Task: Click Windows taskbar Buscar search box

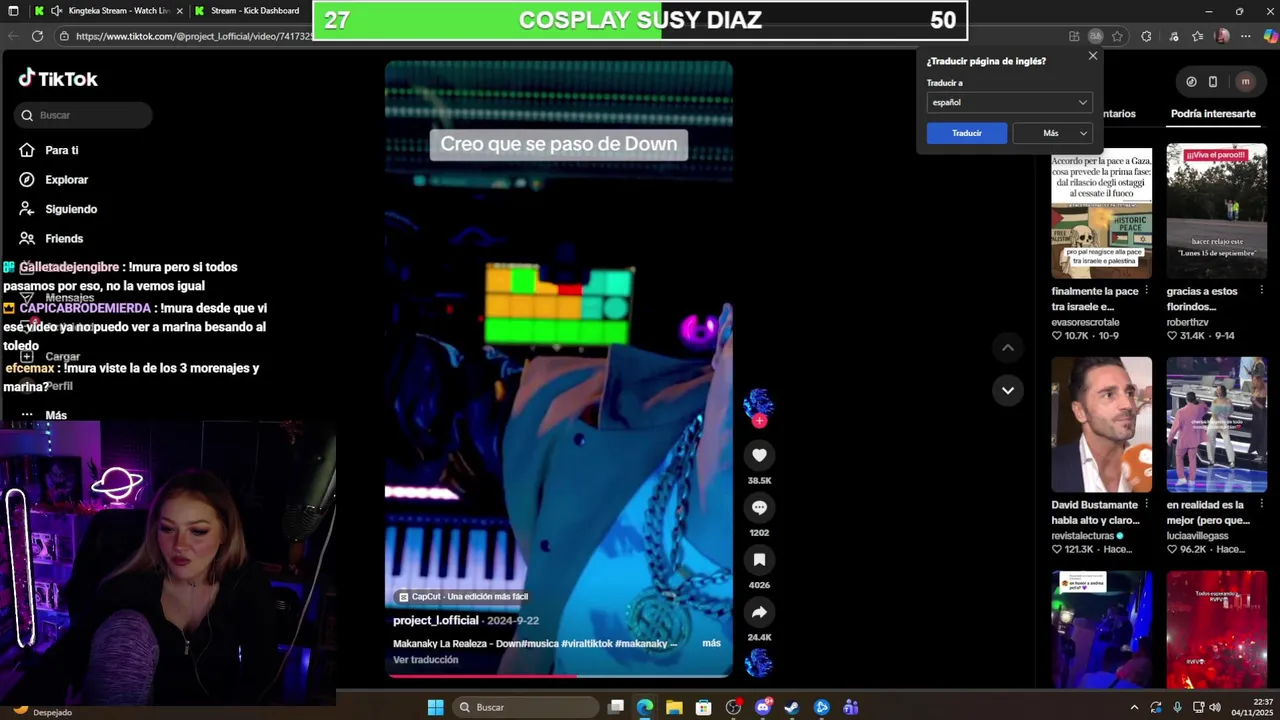Action: (x=524, y=707)
